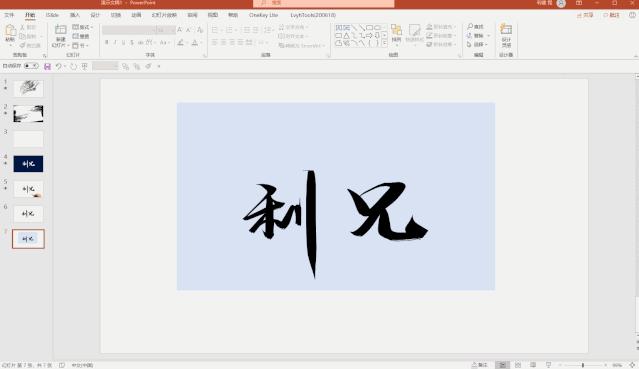Click the Decrease Font Size icon
This screenshot has height=369, width=639.
coord(189,30)
